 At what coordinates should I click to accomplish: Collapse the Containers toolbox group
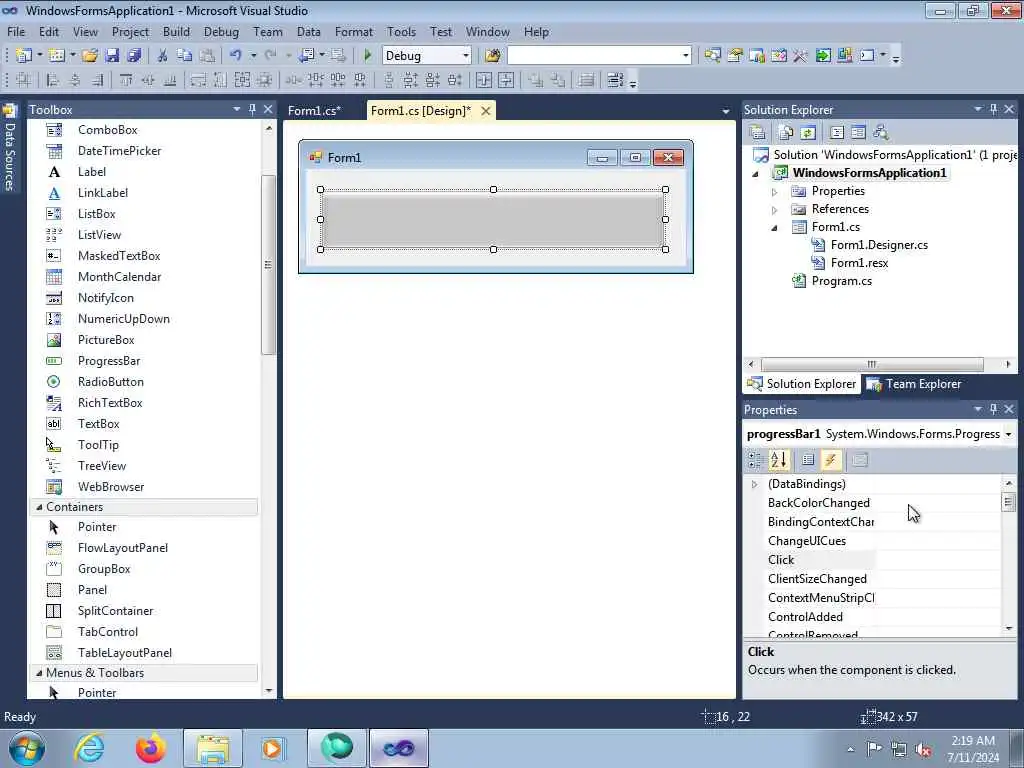coord(39,507)
